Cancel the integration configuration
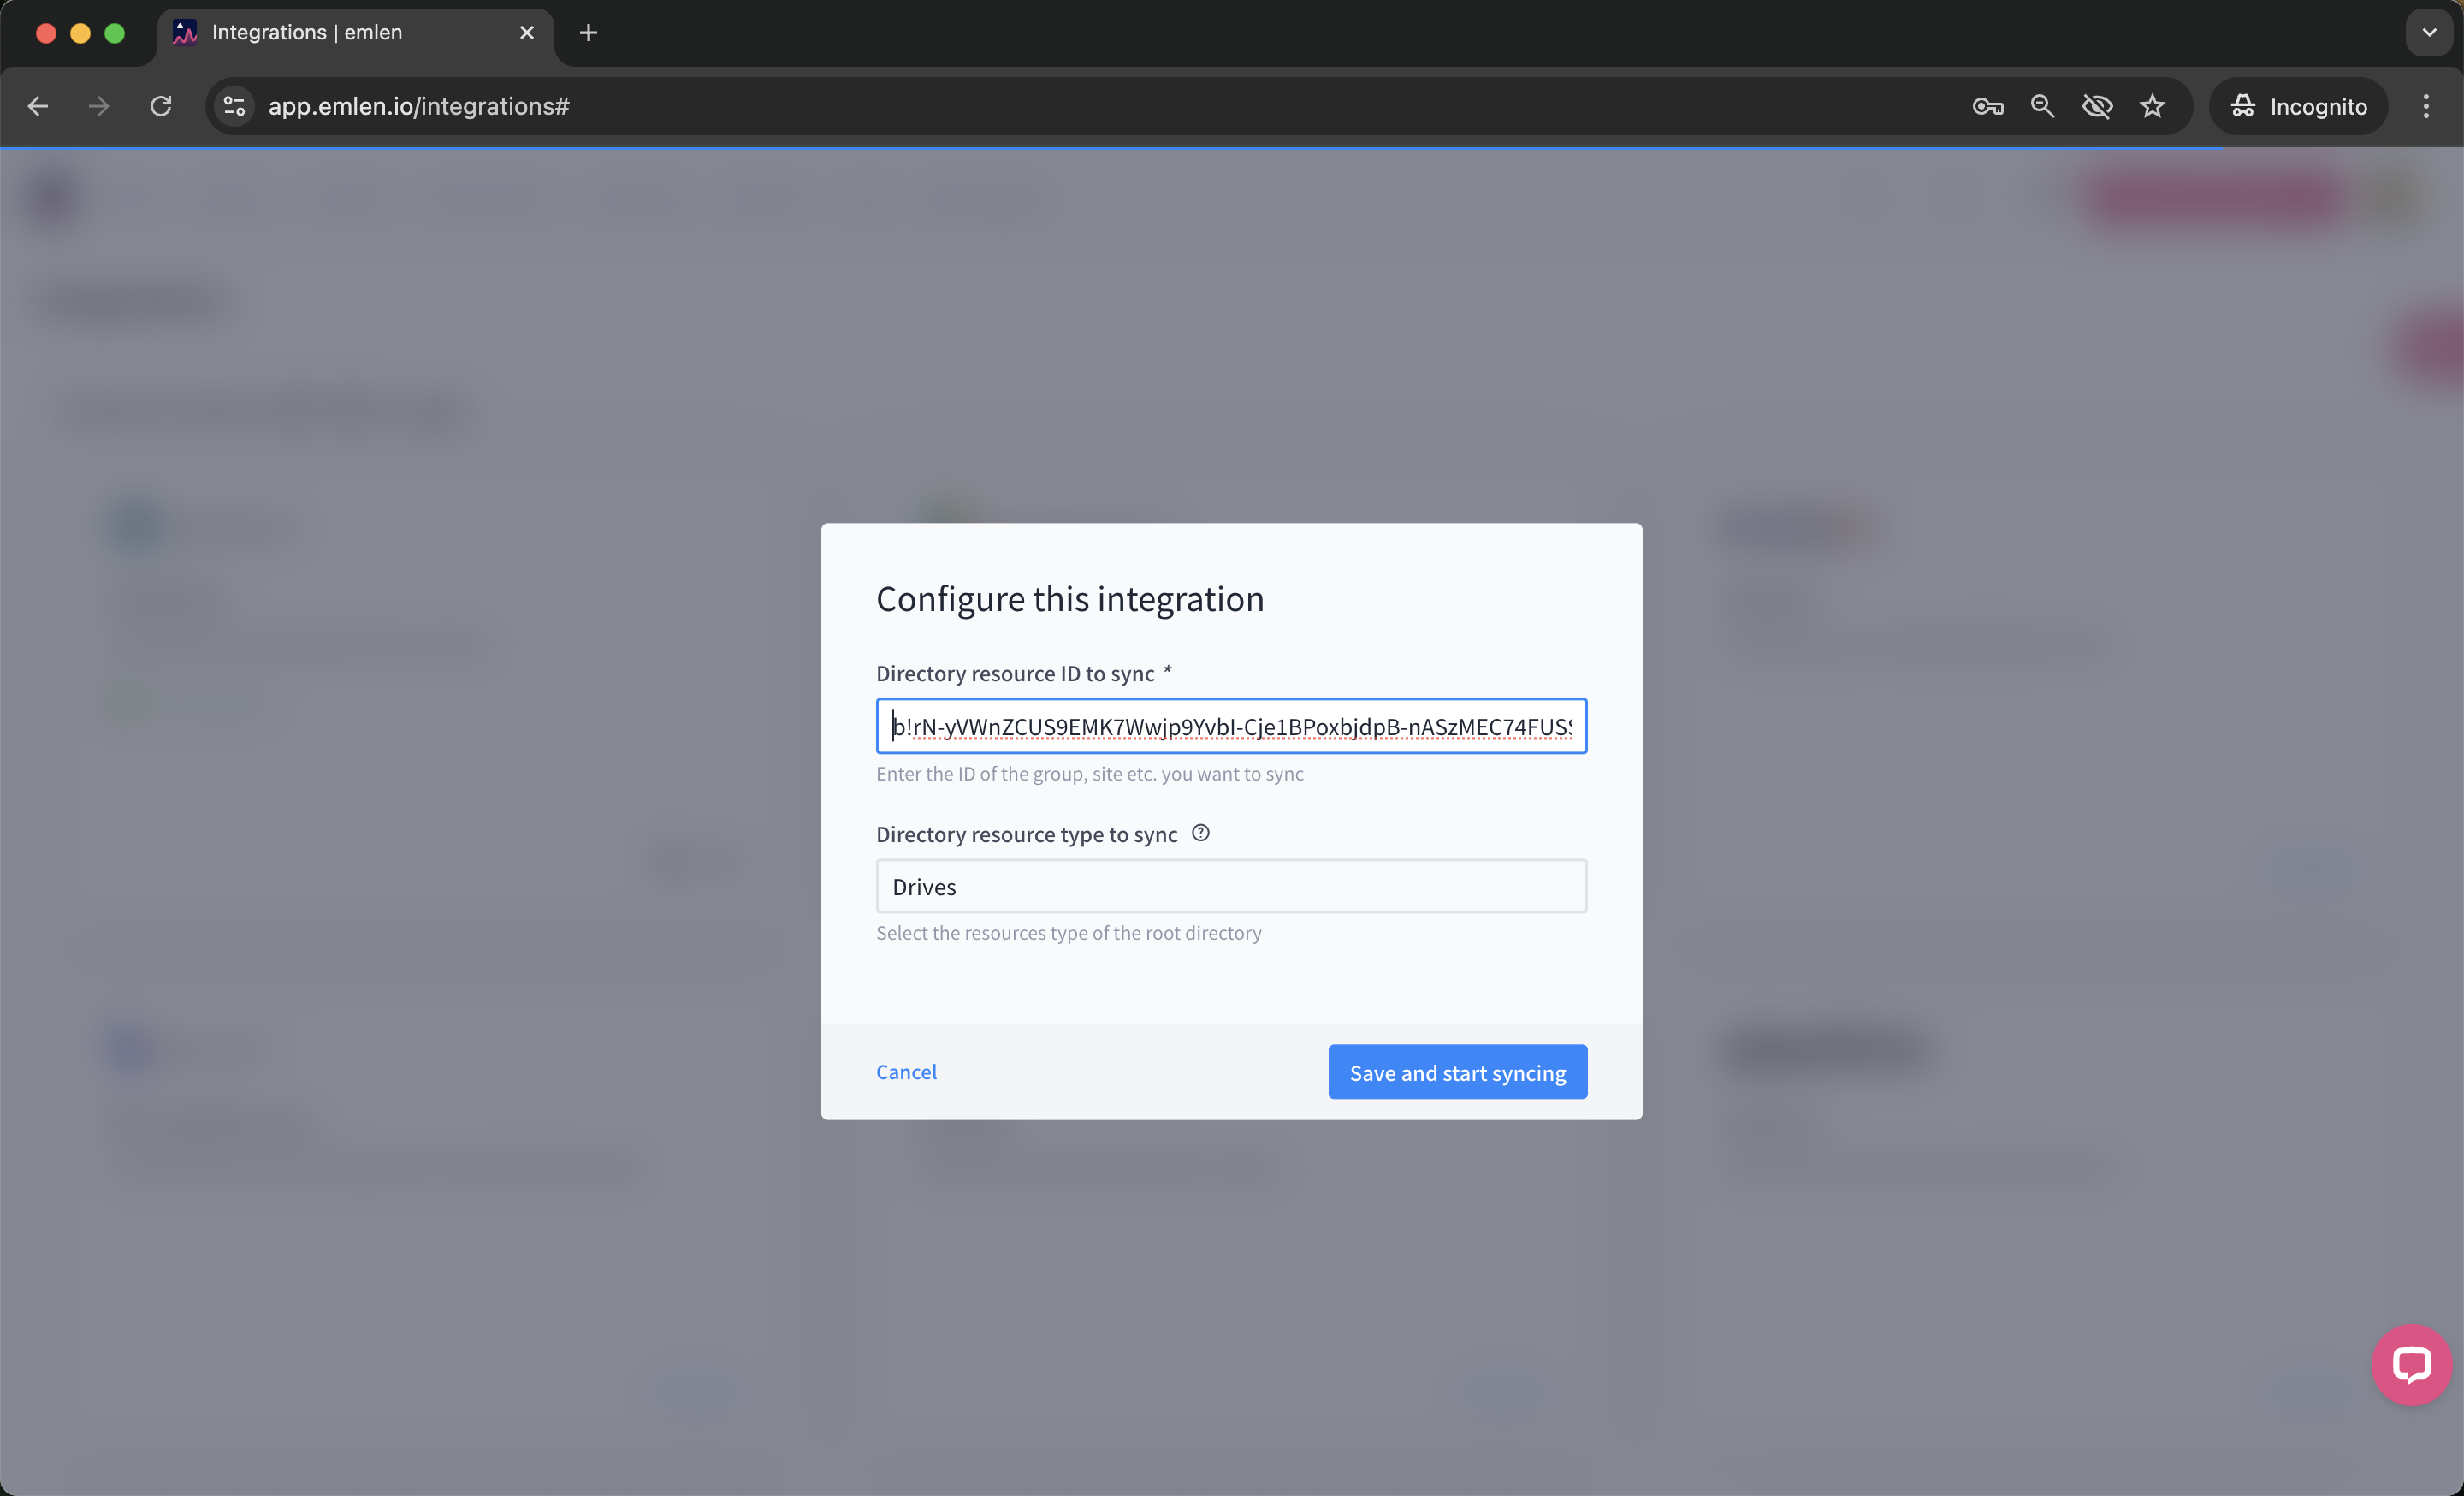Image resolution: width=2464 pixels, height=1496 pixels. pos(906,1072)
